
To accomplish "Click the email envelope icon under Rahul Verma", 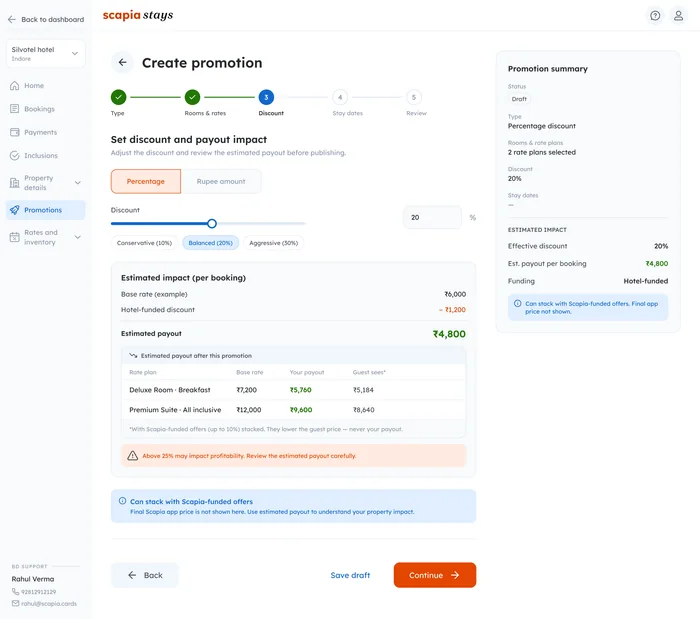I will (x=16, y=603).
